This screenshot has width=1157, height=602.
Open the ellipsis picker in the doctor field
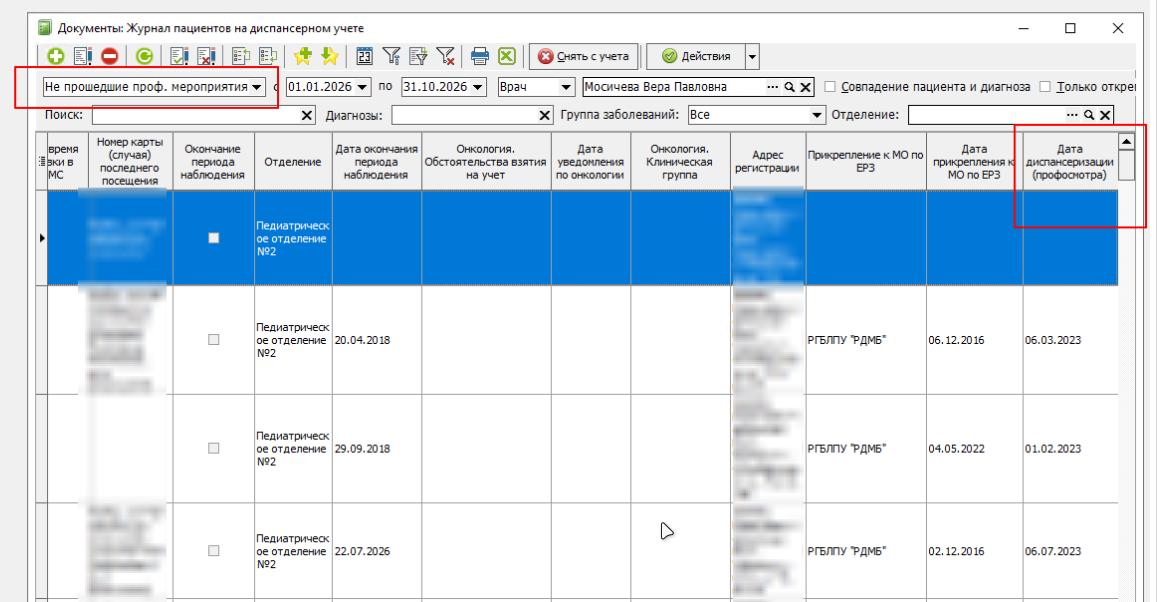click(773, 87)
